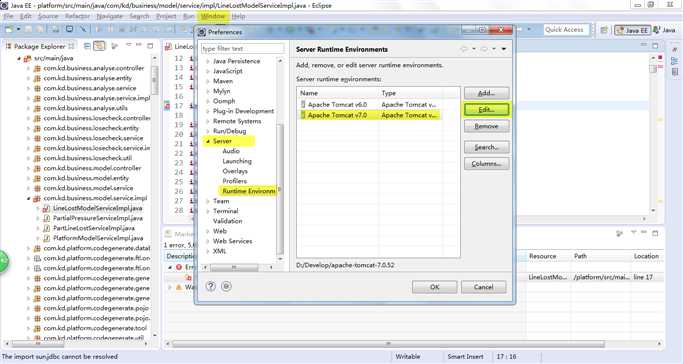
Task: Click the Columns... button
Action: [x=486, y=164]
